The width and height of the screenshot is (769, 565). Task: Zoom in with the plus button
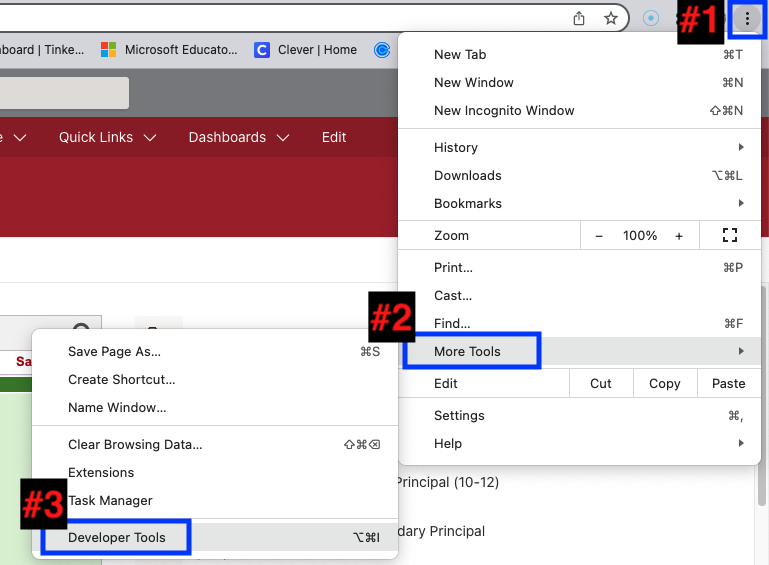coord(679,236)
